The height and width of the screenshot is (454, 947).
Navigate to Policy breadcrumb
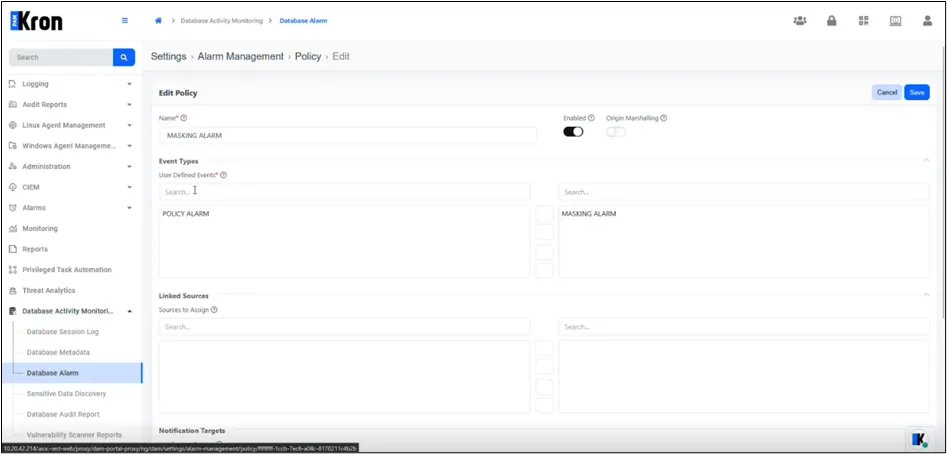[x=308, y=56]
